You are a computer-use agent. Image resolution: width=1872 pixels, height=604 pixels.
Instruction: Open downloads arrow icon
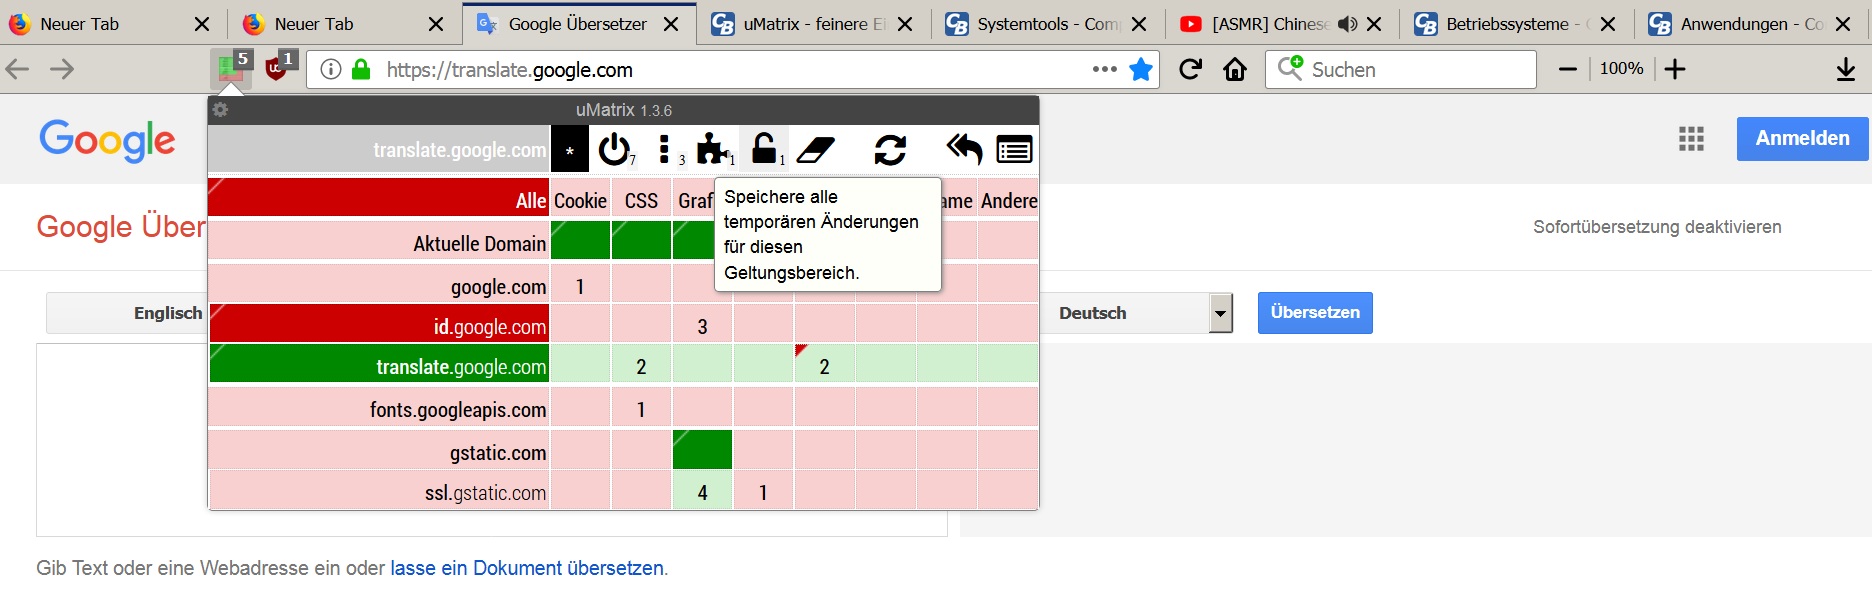1846,69
